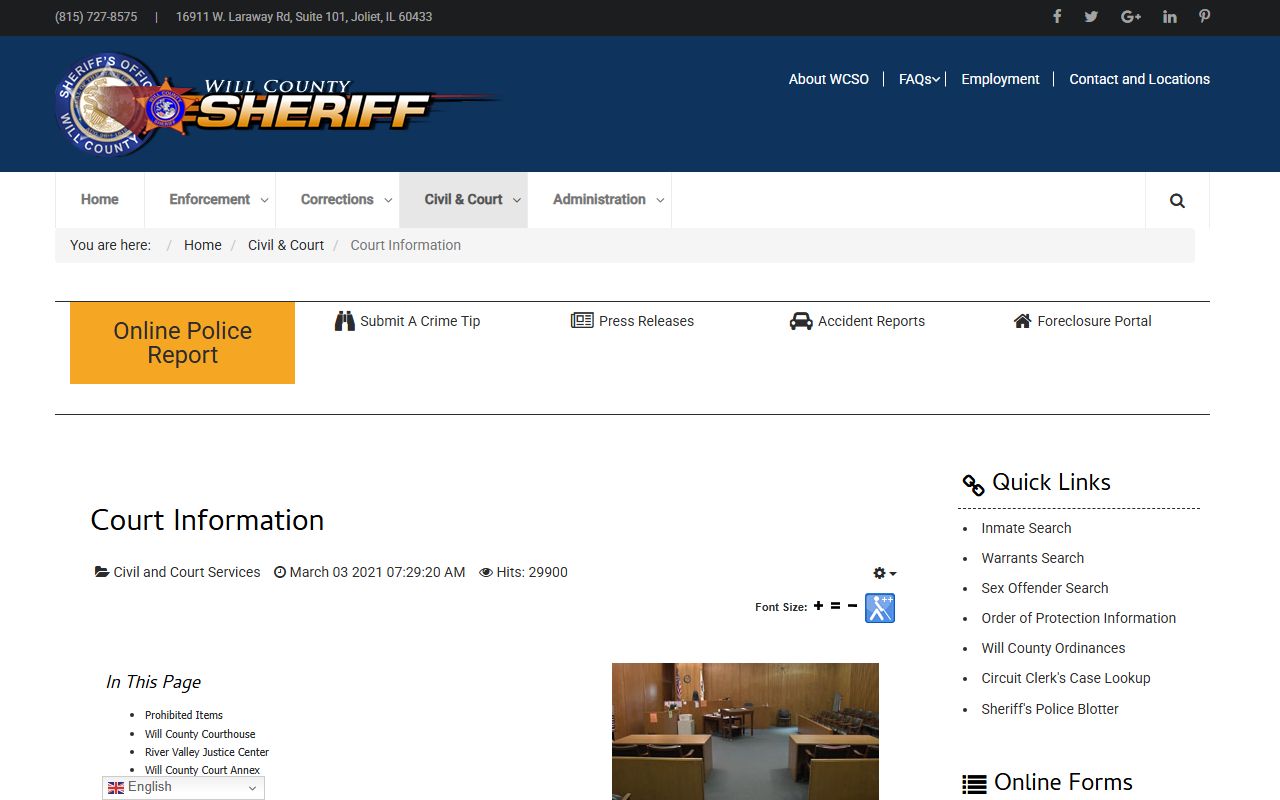Click the phone number (815) 727-8575
This screenshot has height=800, width=1280.
(x=96, y=17)
